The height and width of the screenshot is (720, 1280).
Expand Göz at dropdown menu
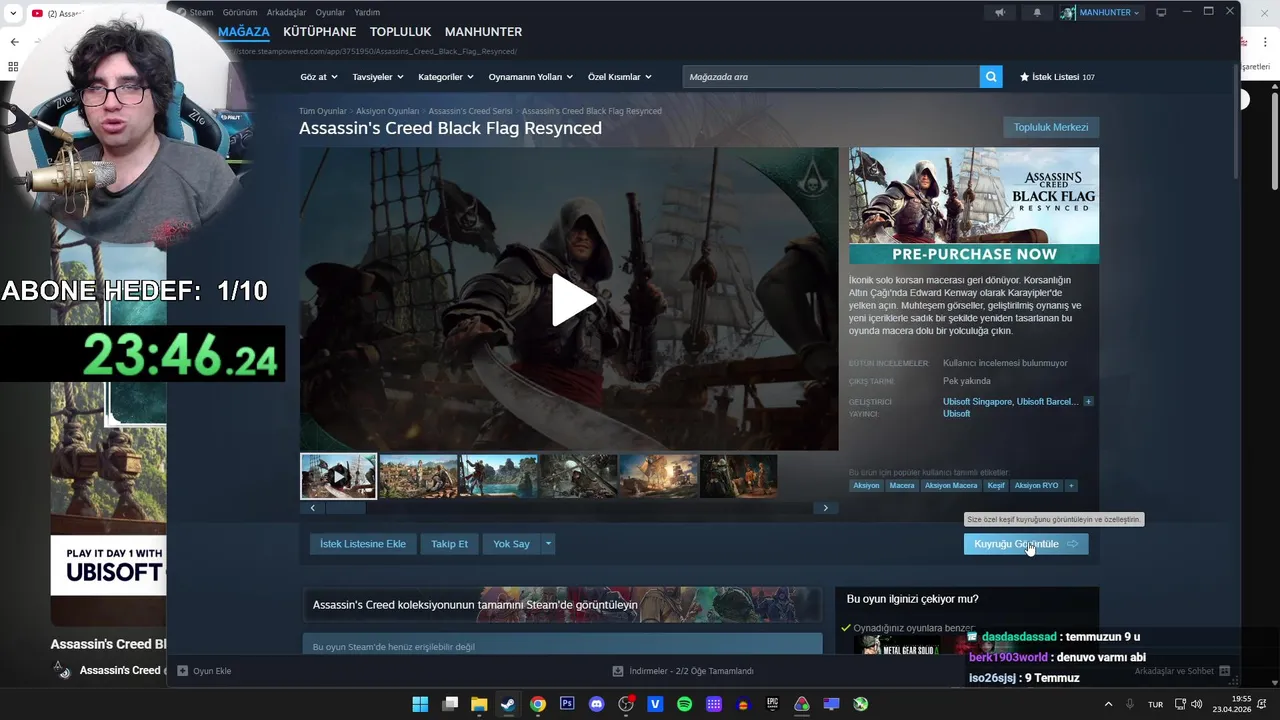319,77
